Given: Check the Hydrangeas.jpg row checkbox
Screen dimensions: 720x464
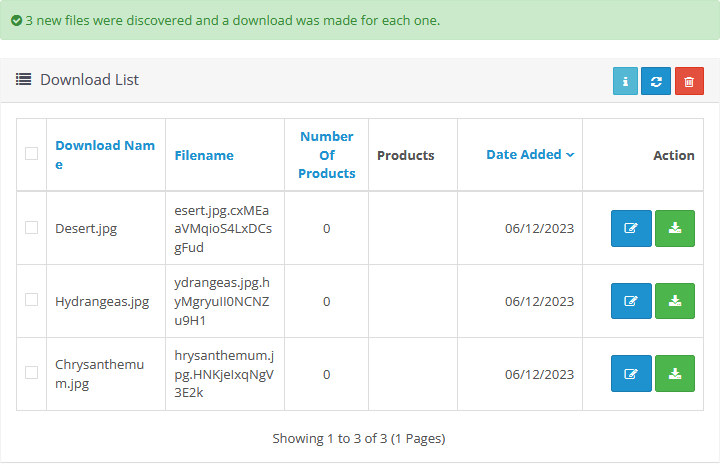Looking at the screenshot, I should [32, 300].
